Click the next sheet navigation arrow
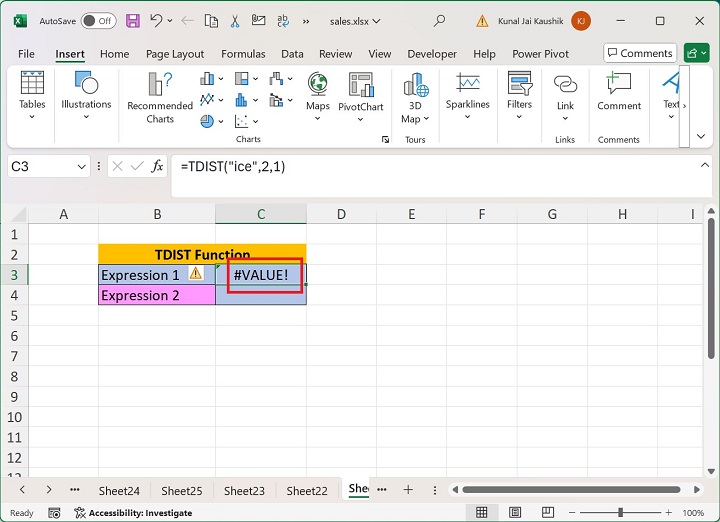The width and height of the screenshot is (720, 522). (x=49, y=490)
